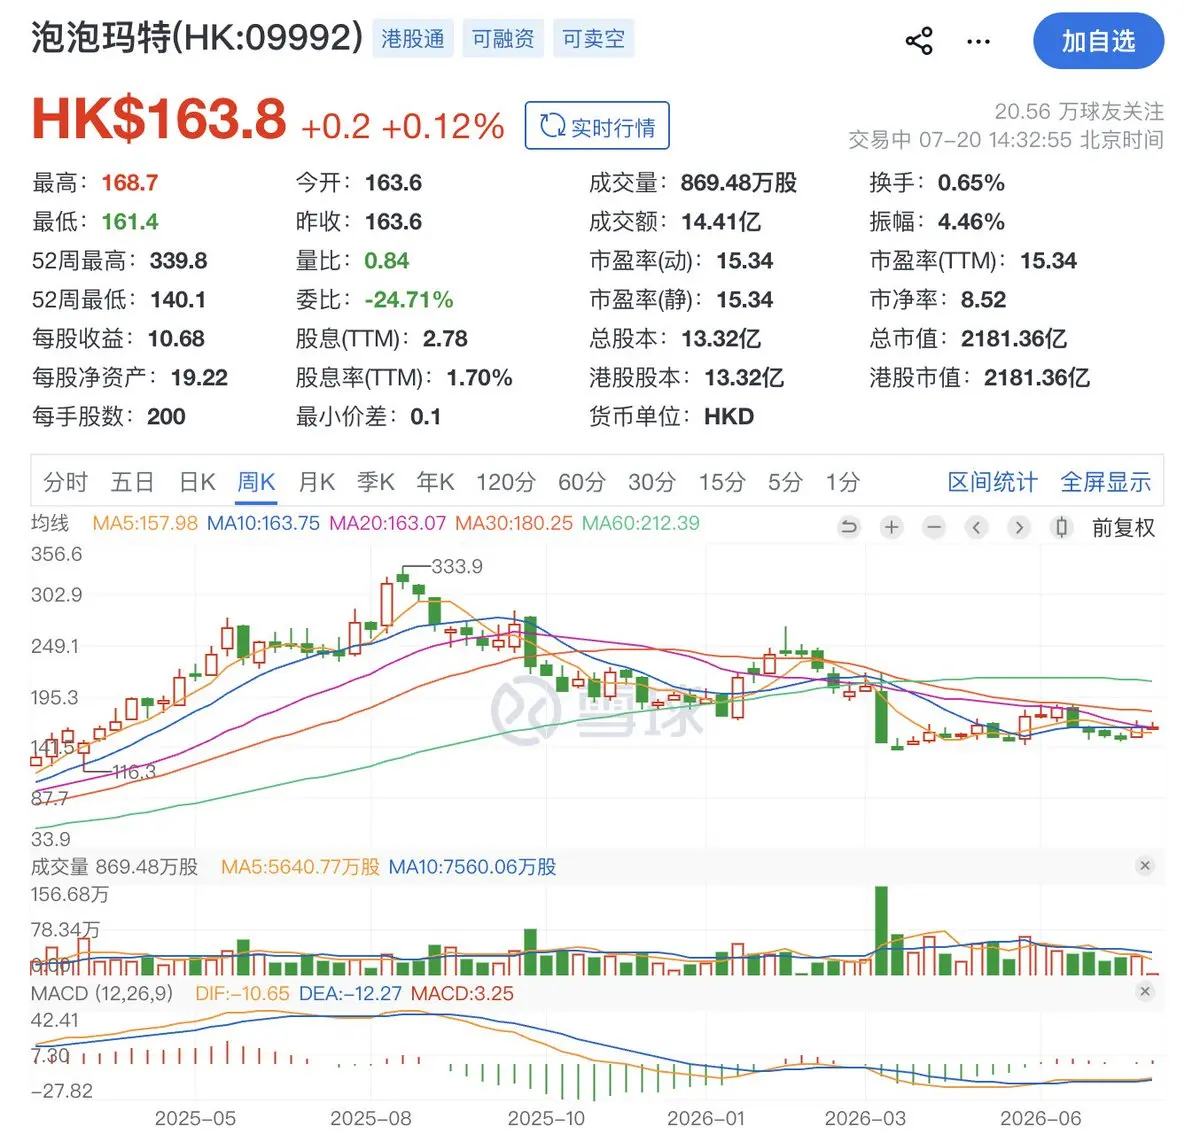Move chart right with right chevron
Viewport: 1200px width, 1134px height.
[1019, 527]
